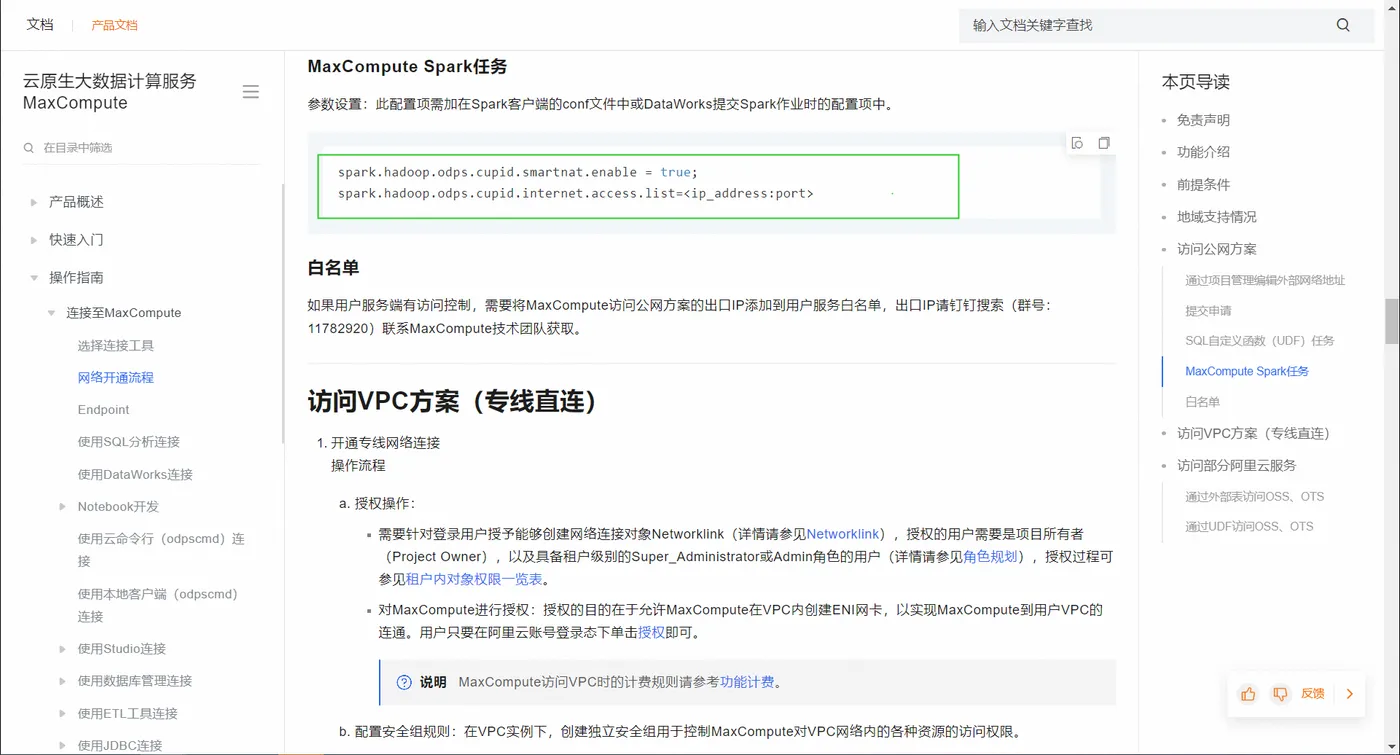Expand the Notebook开发 tree node

click(63, 507)
